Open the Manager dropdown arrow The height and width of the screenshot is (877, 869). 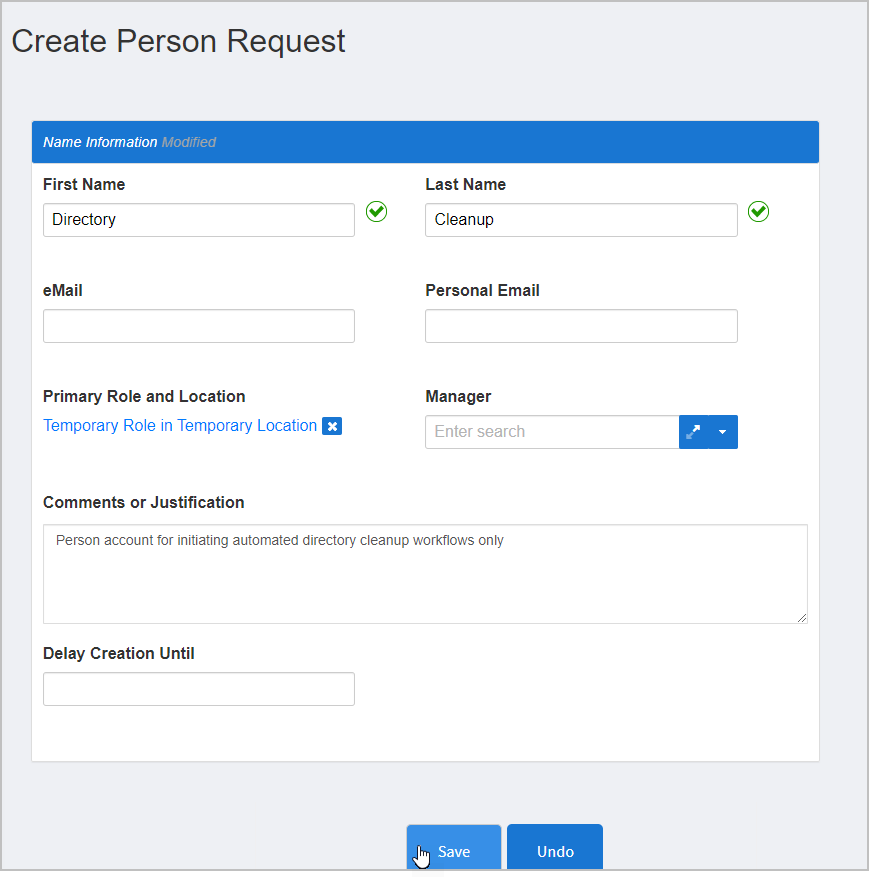point(723,432)
